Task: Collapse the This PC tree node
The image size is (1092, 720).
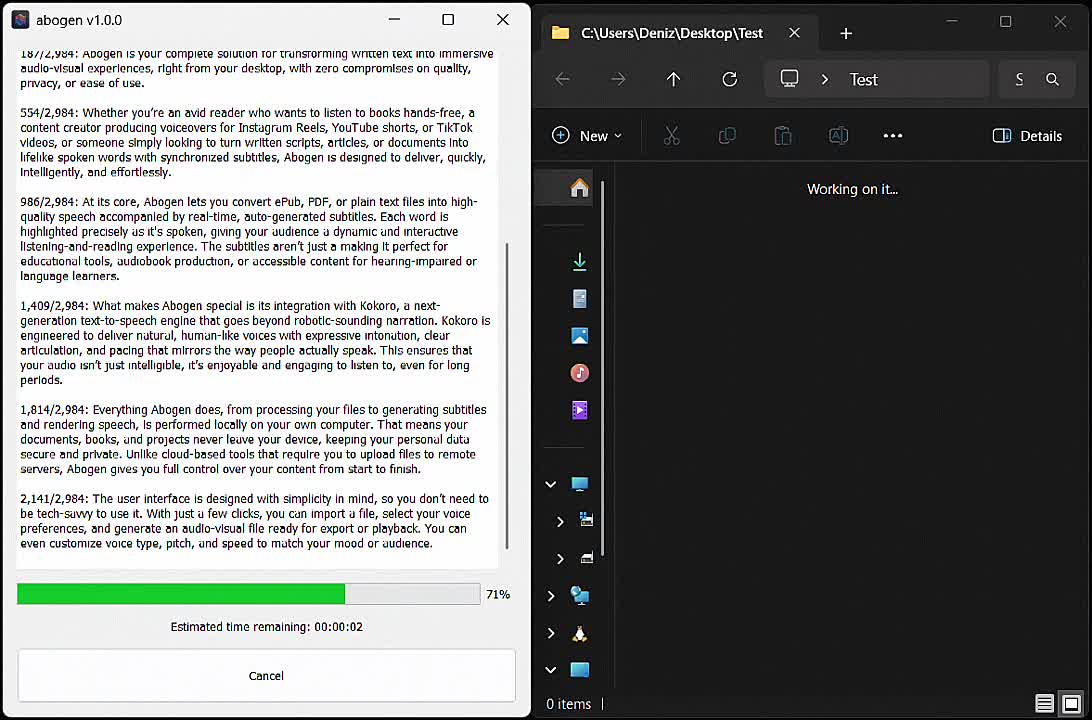Action: point(551,484)
